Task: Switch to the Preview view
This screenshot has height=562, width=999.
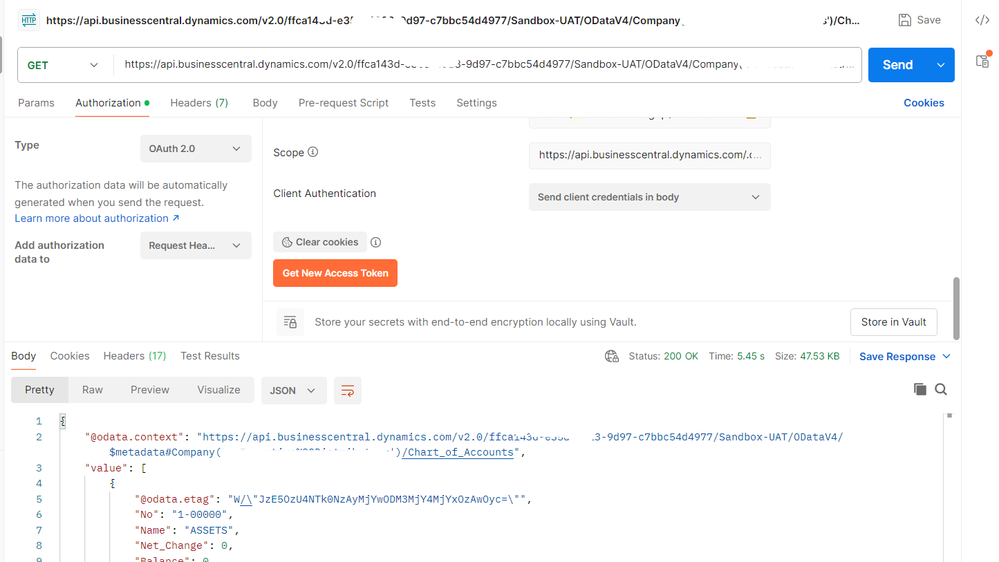Action: coord(150,390)
